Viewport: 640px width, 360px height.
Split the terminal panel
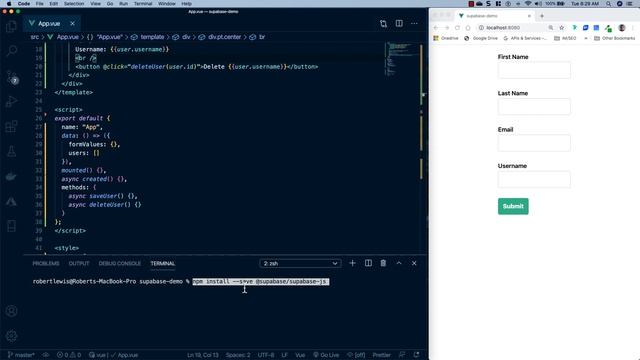click(368, 263)
